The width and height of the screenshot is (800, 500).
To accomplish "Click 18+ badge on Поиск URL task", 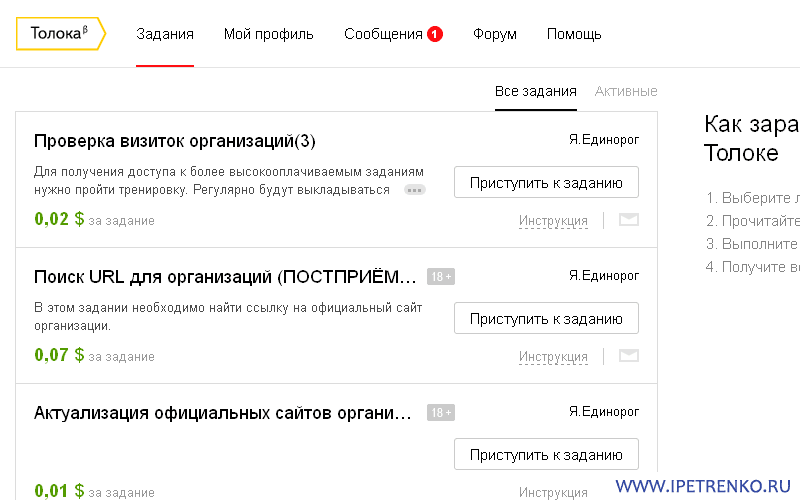I will pyautogui.click(x=441, y=277).
